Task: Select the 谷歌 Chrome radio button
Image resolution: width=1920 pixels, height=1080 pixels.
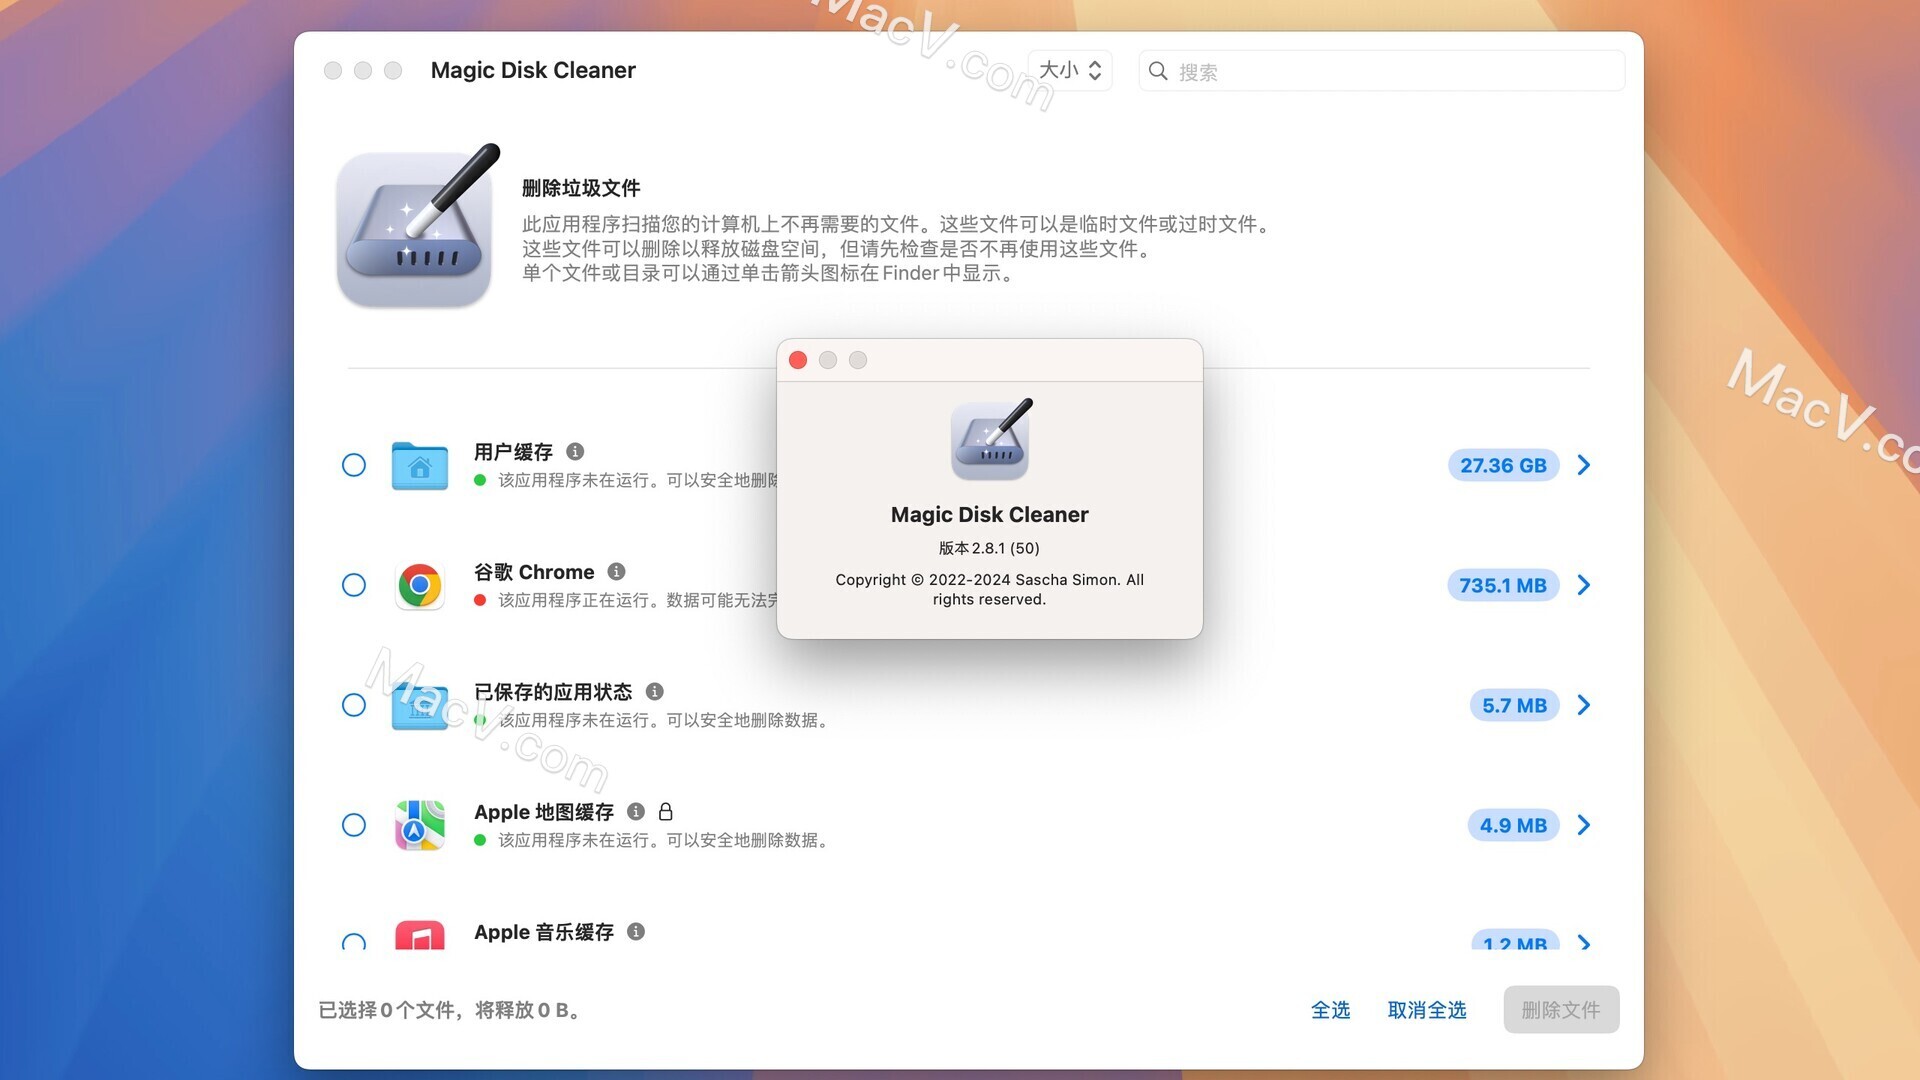Action: 354,585
